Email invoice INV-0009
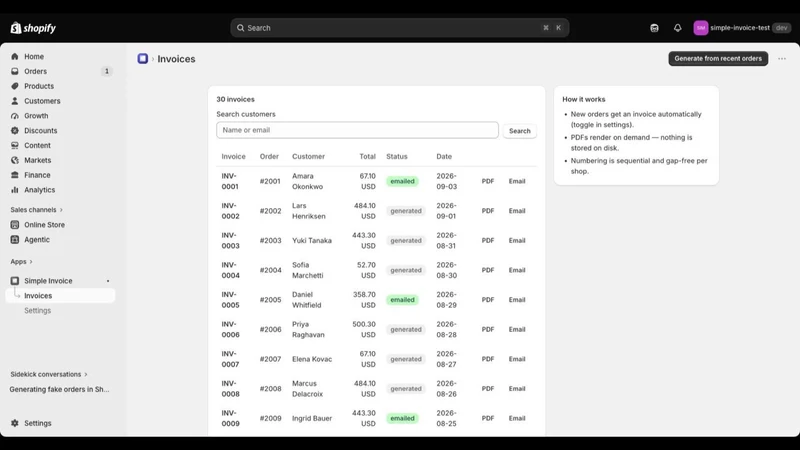This screenshot has width=800, height=450. (x=517, y=418)
